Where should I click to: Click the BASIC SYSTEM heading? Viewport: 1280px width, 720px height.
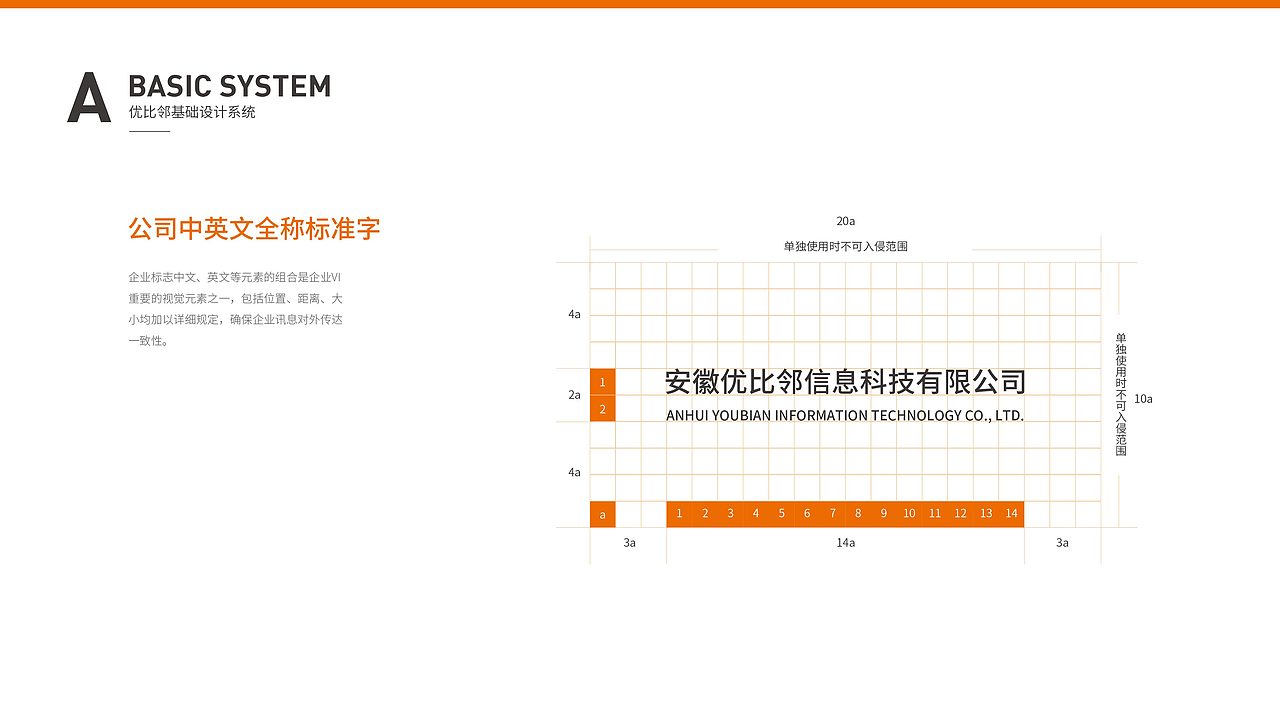tap(230, 86)
